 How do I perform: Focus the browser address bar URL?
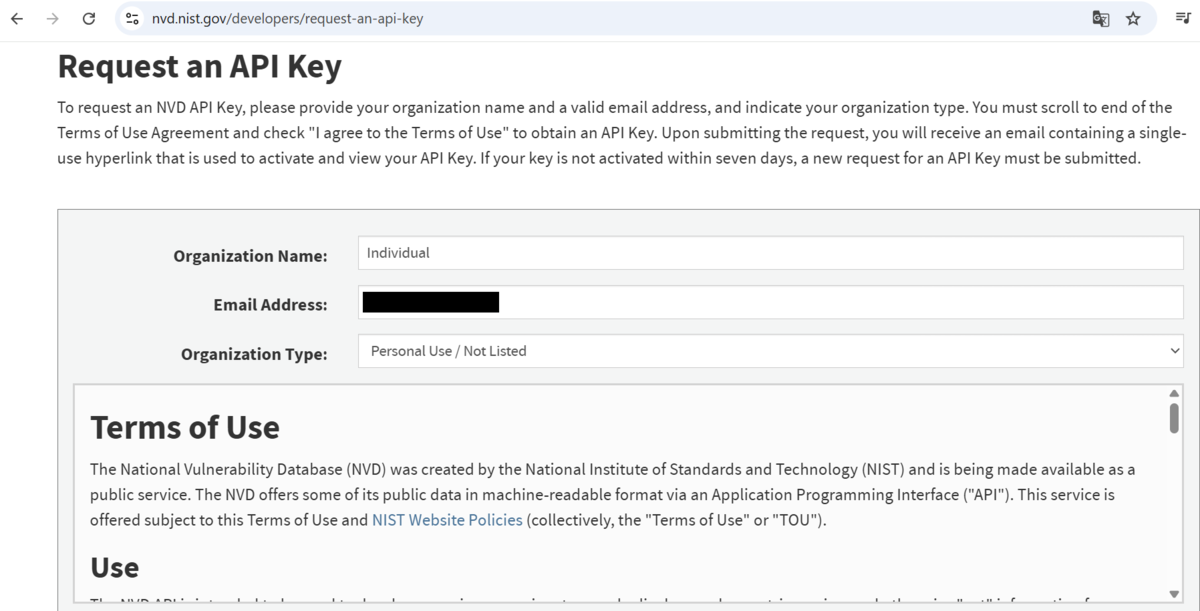[x=287, y=19]
